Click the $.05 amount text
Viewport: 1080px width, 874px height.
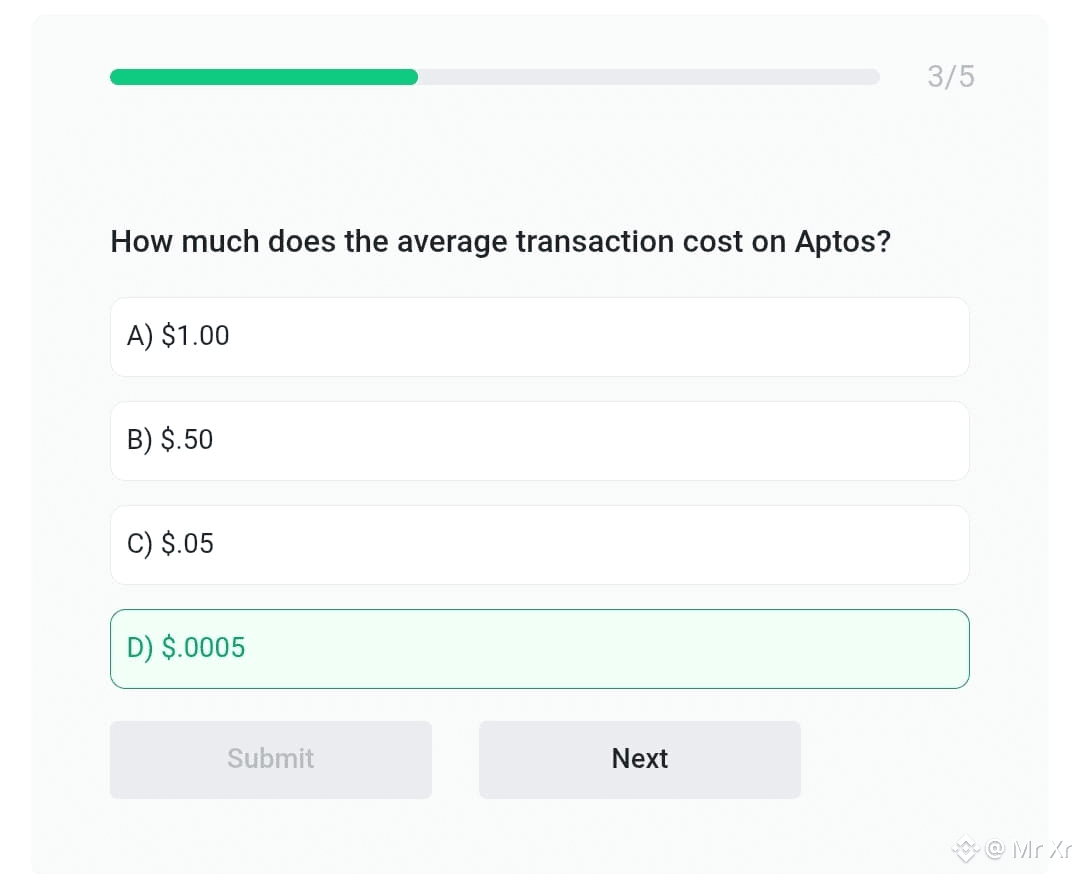click(187, 543)
